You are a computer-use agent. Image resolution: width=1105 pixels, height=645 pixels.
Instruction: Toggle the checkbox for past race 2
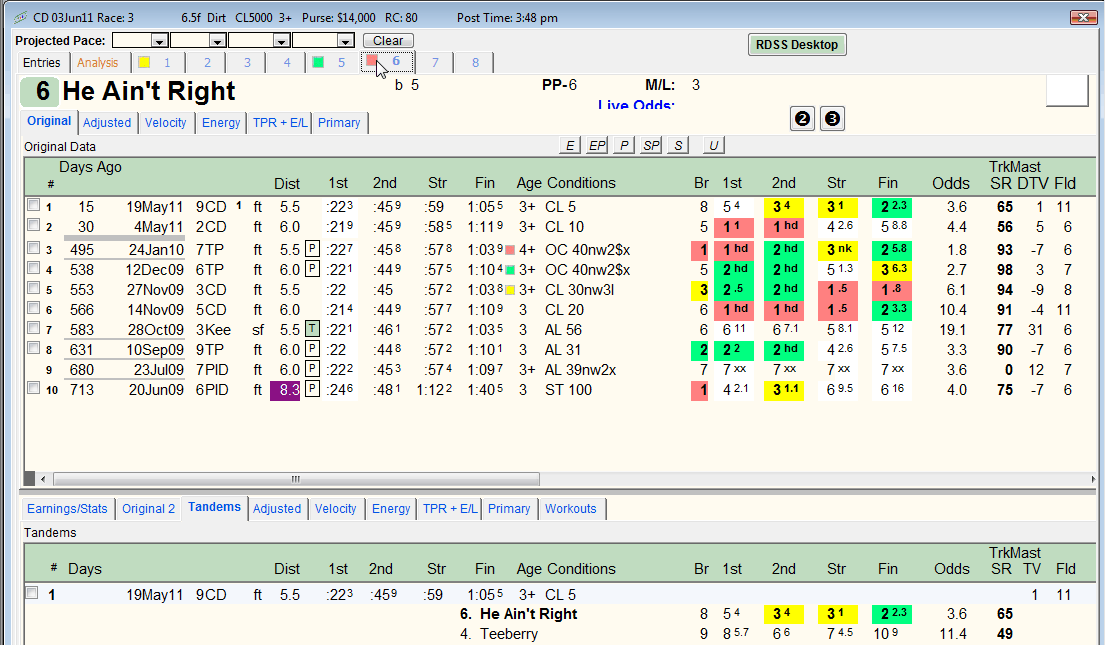(x=33, y=225)
